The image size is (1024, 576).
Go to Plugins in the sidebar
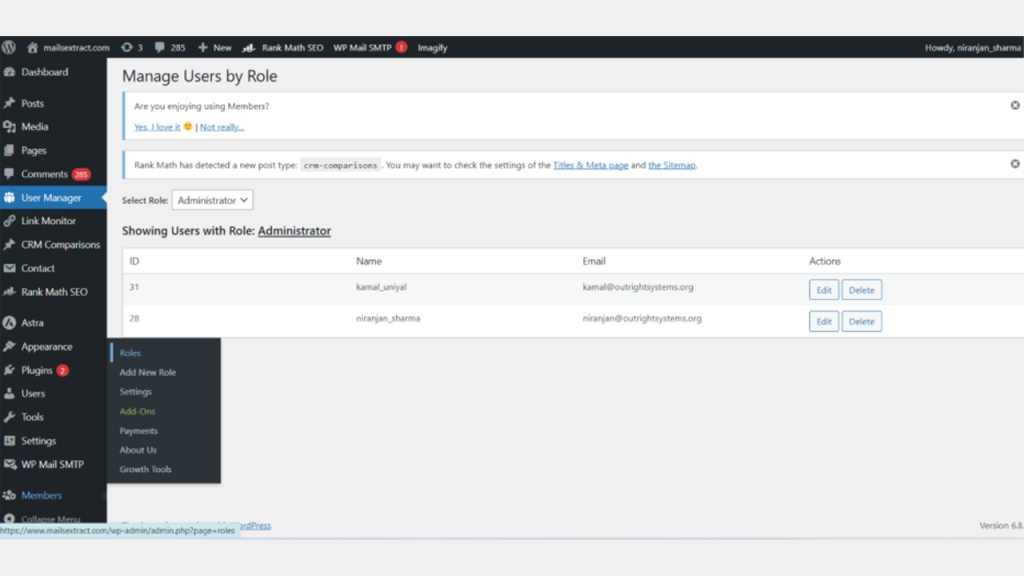pos(37,370)
